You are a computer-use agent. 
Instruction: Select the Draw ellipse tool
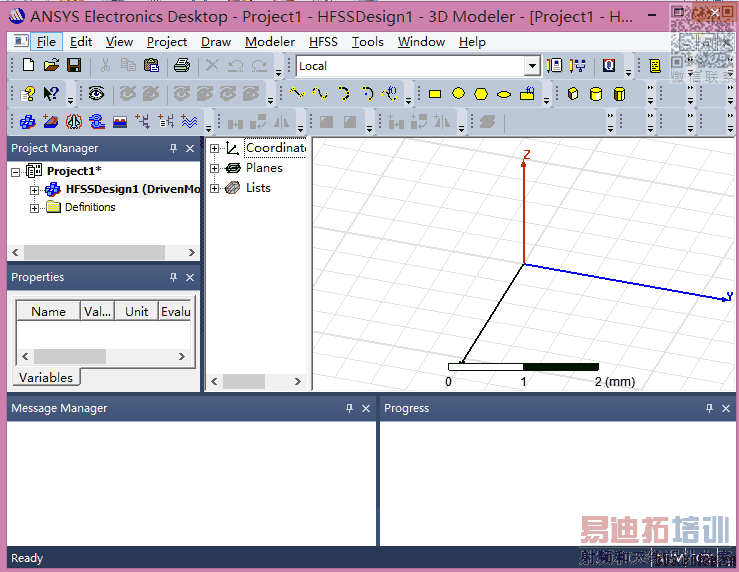pos(504,94)
